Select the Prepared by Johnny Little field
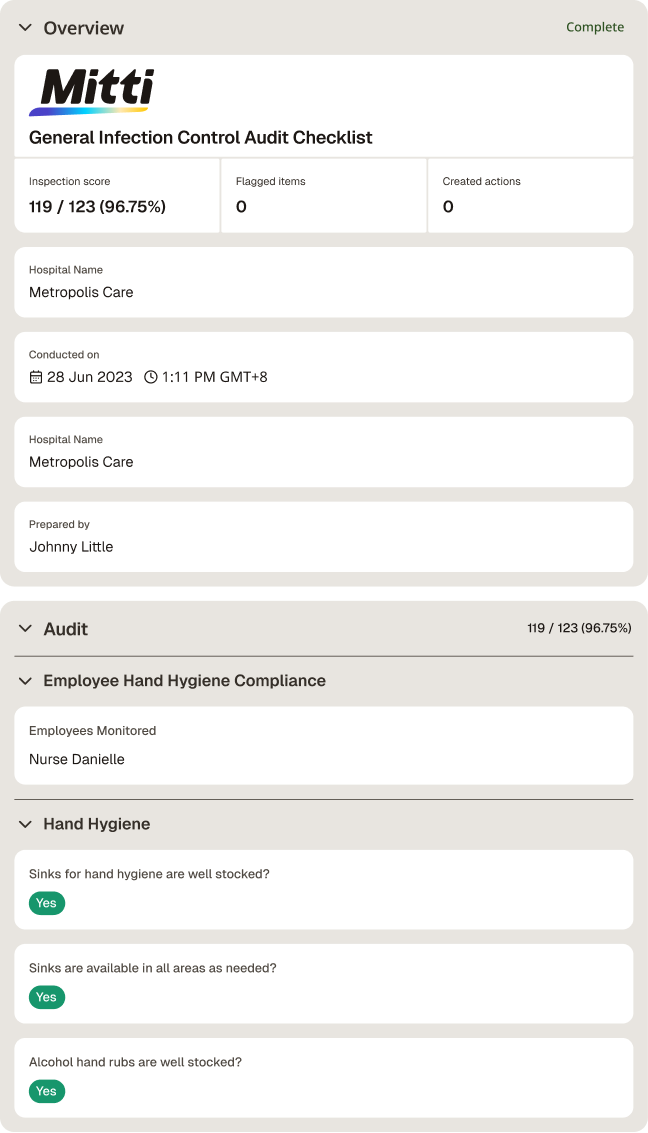The image size is (648, 1133). [x=324, y=537]
